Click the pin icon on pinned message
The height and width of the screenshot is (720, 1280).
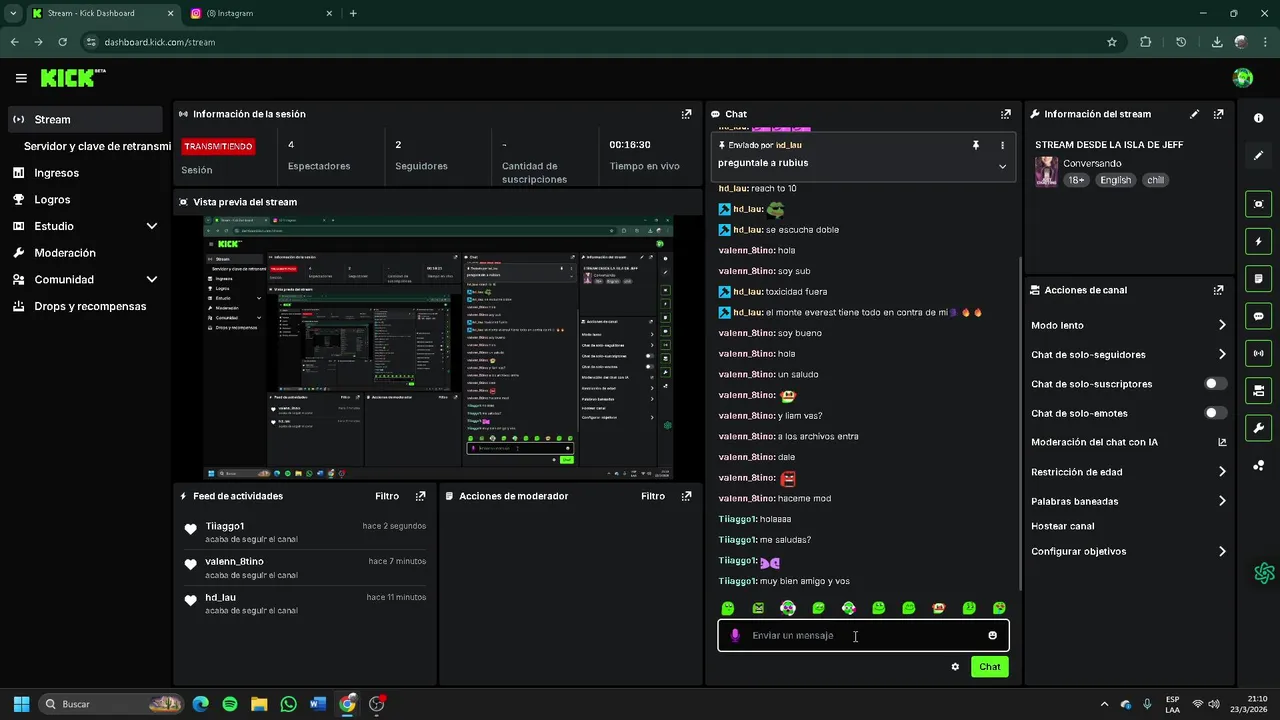tap(976, 145)
